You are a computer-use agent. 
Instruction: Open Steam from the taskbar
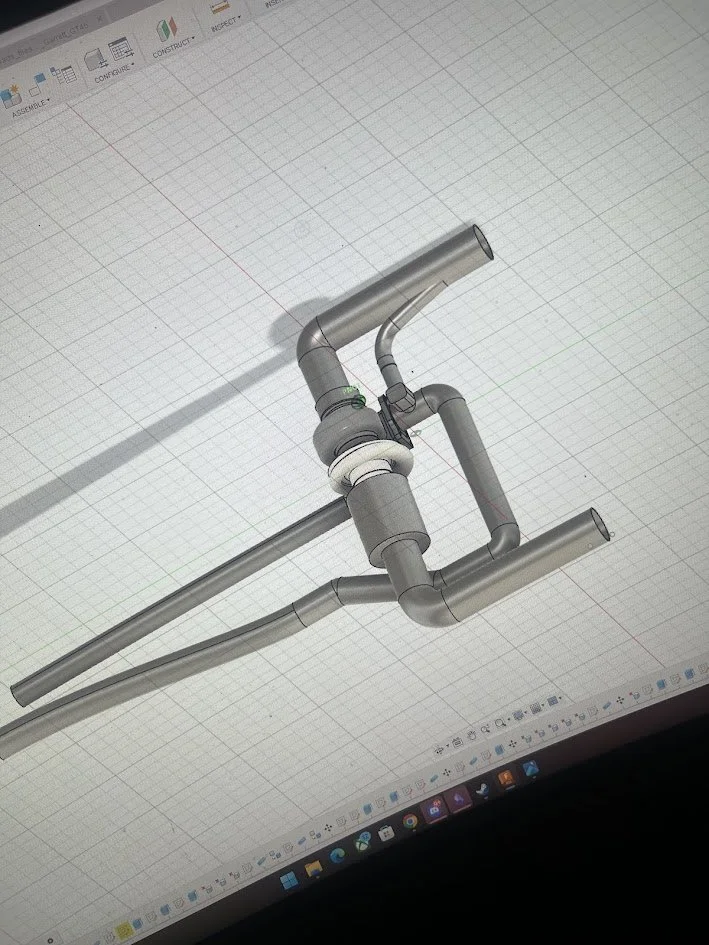click(x=482, y=789)
